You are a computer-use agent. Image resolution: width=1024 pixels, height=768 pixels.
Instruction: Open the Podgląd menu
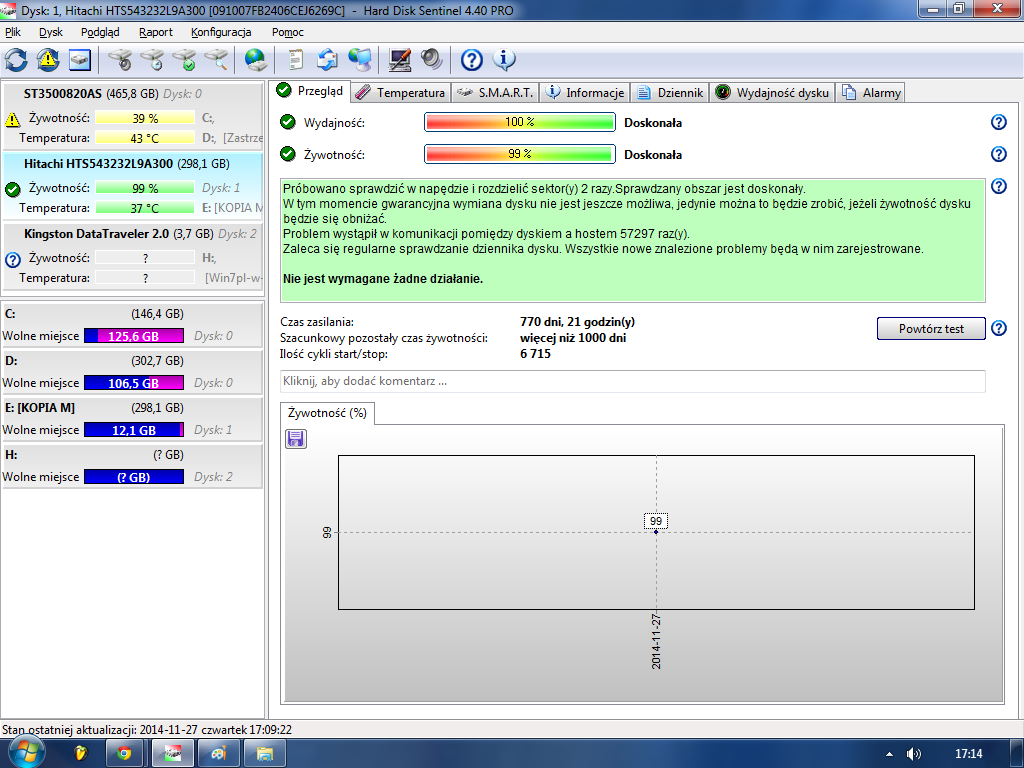100,32
